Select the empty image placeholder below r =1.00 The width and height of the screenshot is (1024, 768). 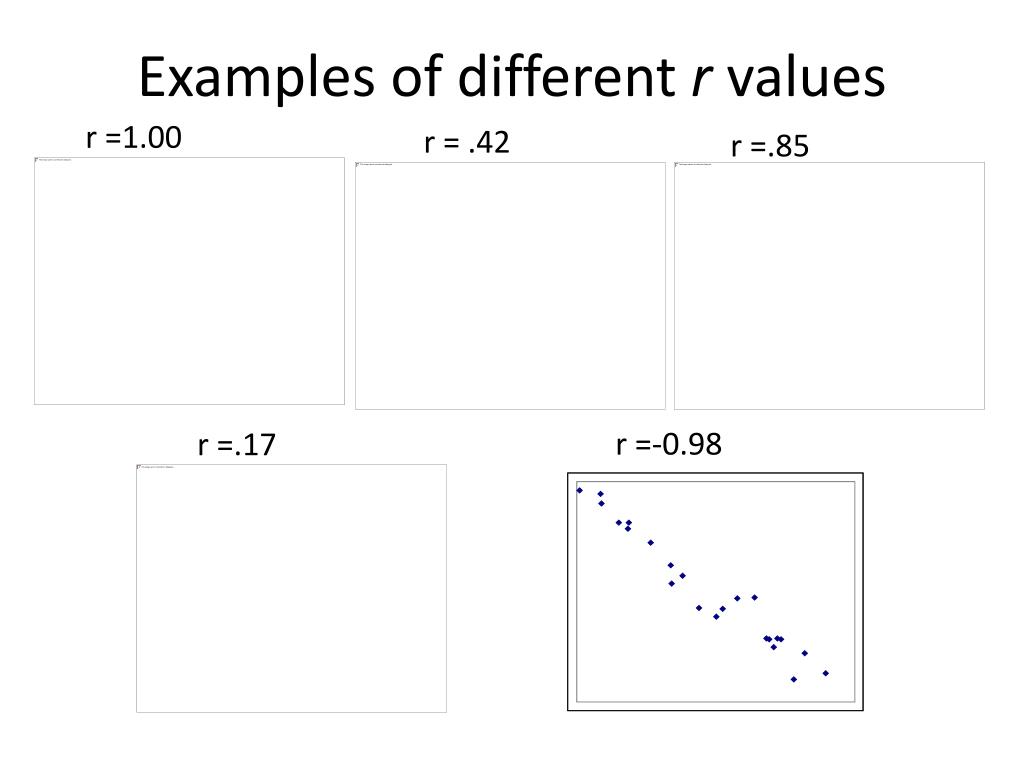click(189, 281)
